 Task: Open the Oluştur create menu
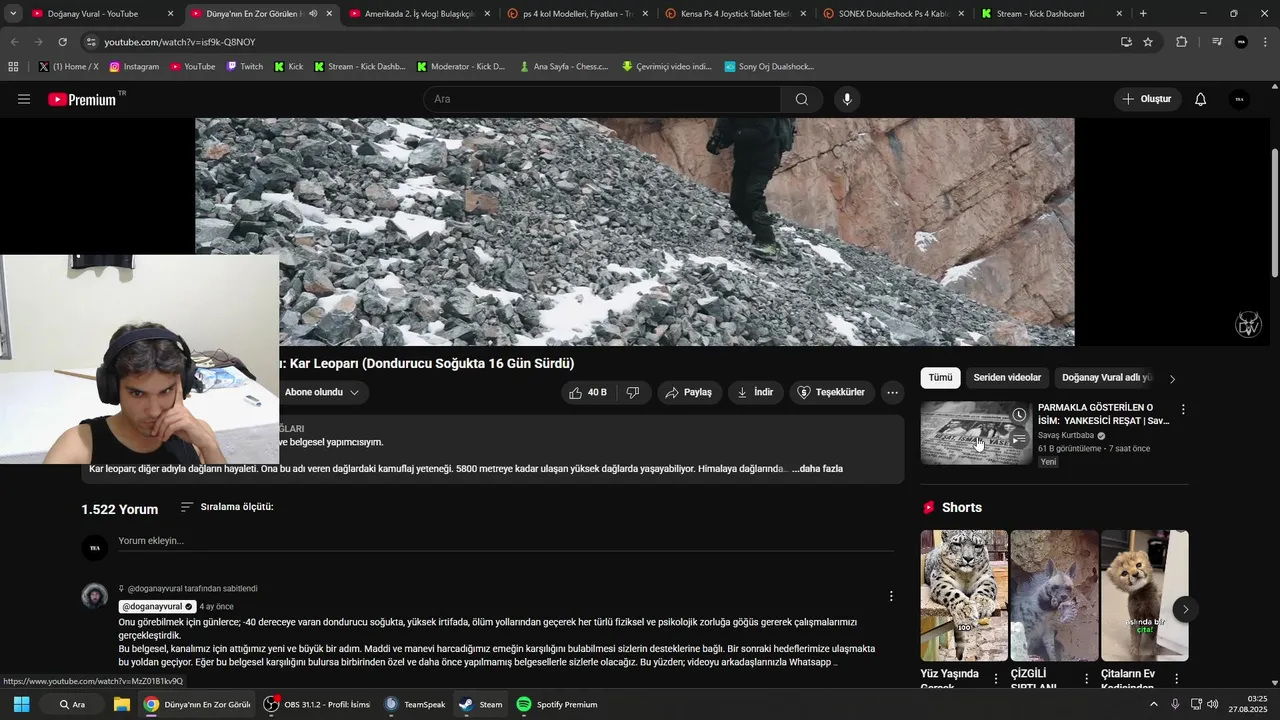click(x=1147, y=99)
